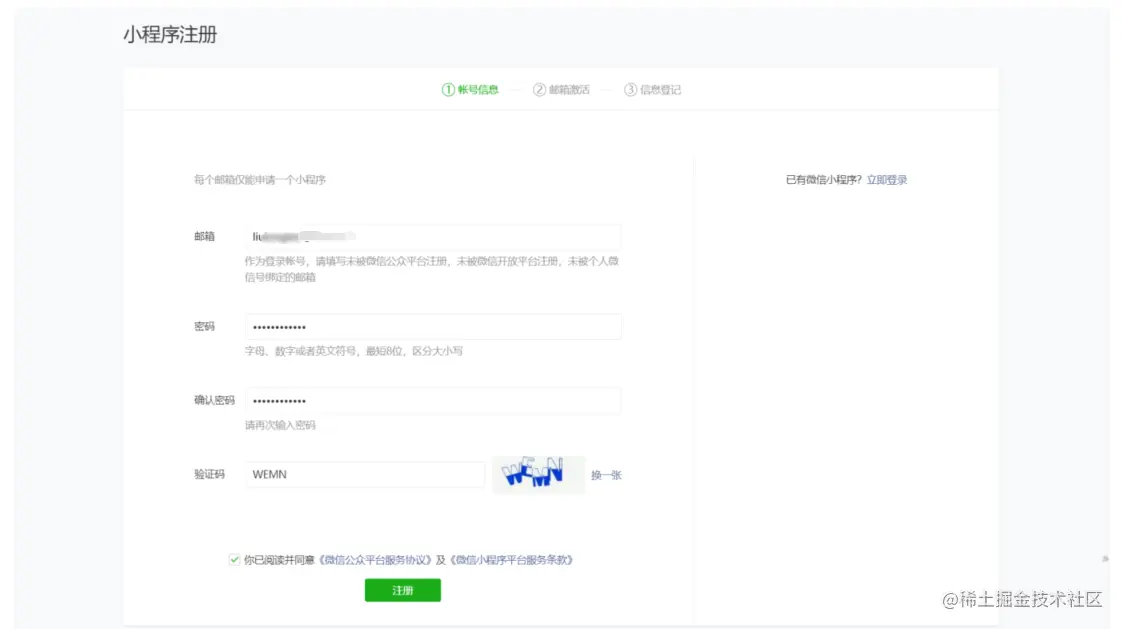Click the 已有微信小程序? text

click(x=824, y=180)
